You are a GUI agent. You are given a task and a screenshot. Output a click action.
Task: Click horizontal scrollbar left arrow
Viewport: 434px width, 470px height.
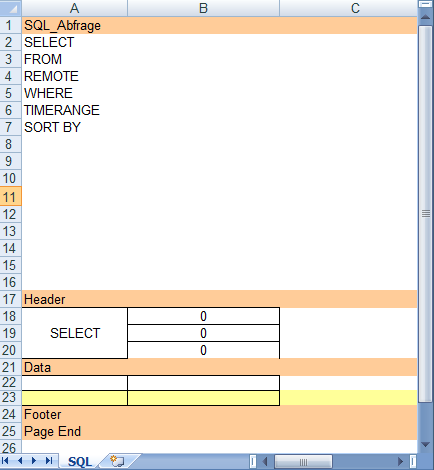[265, 462]
